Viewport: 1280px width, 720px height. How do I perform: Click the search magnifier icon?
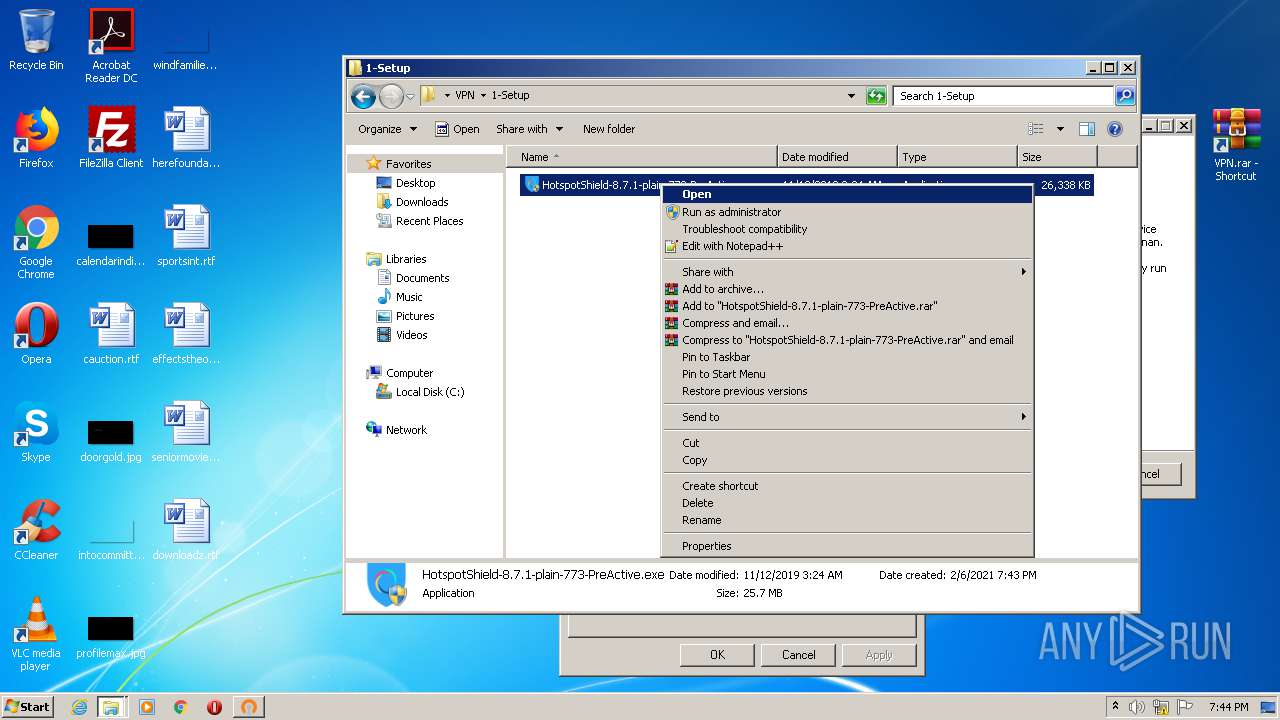(1125, 96)
